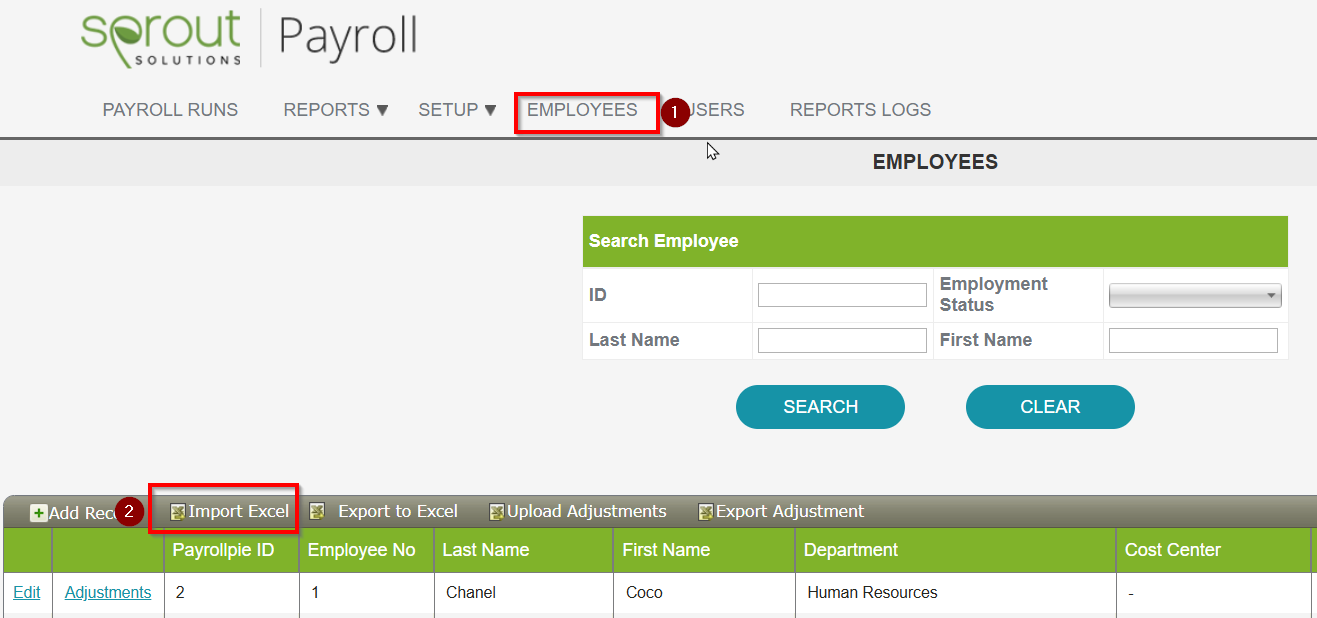The width and height of the screenshot is (1317, 618).
Task: Select the 'Human Resources' department cell
Action: point(955,593)
